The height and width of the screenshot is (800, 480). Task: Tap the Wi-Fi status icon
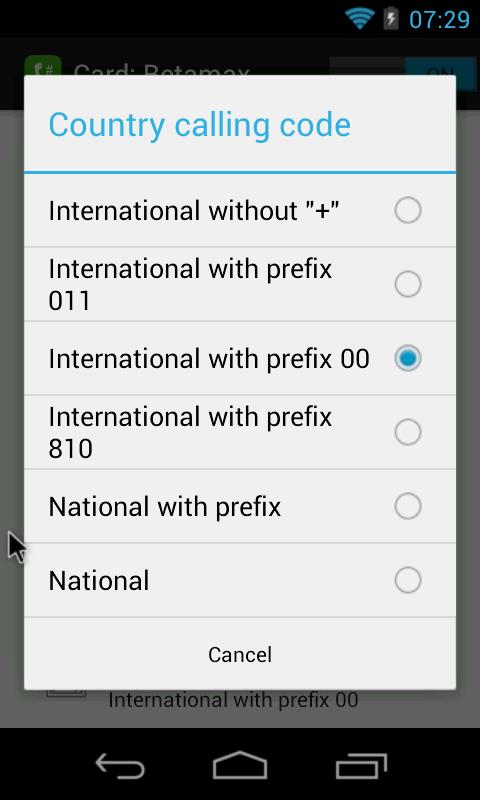(360, 19)
